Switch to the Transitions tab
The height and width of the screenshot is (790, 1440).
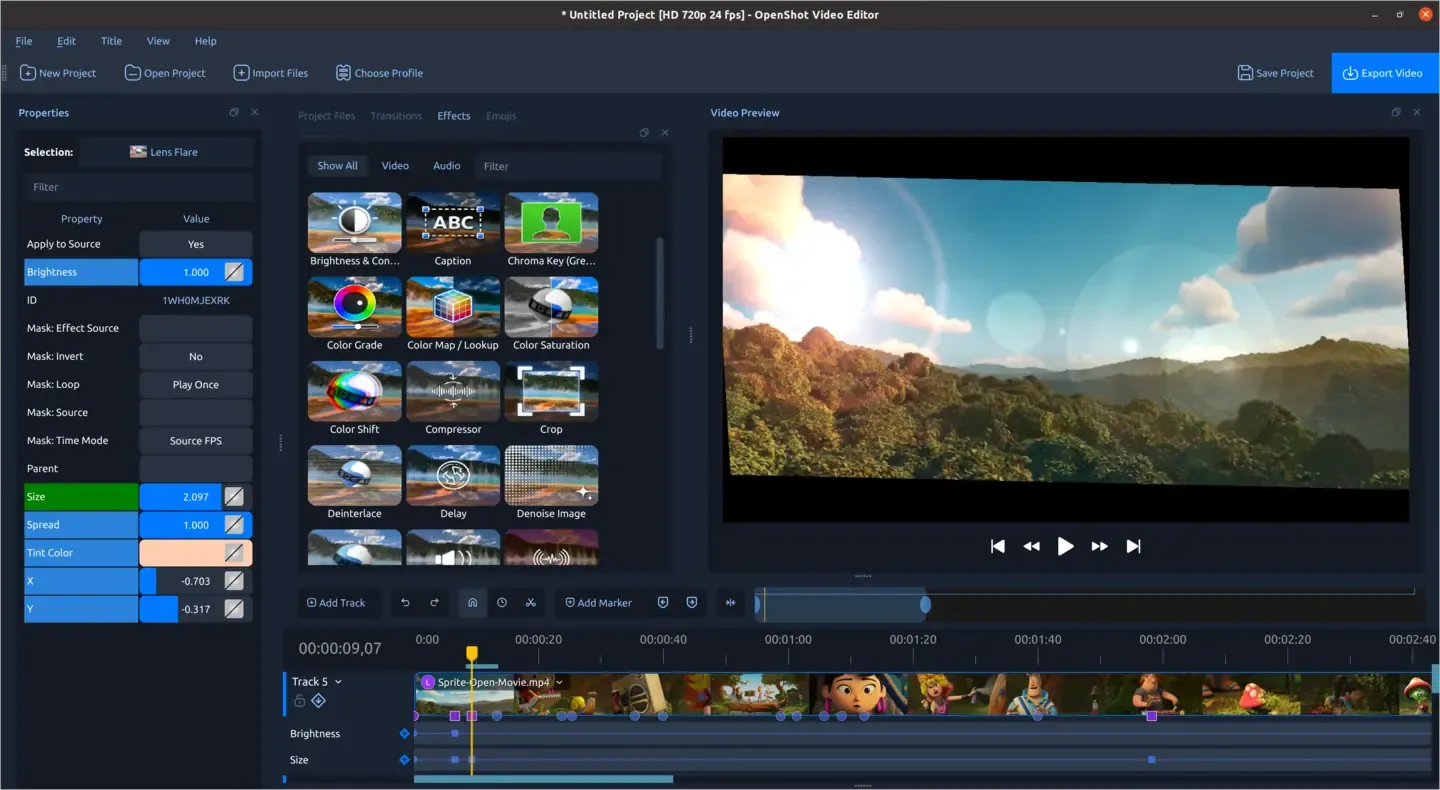point(396,116)
